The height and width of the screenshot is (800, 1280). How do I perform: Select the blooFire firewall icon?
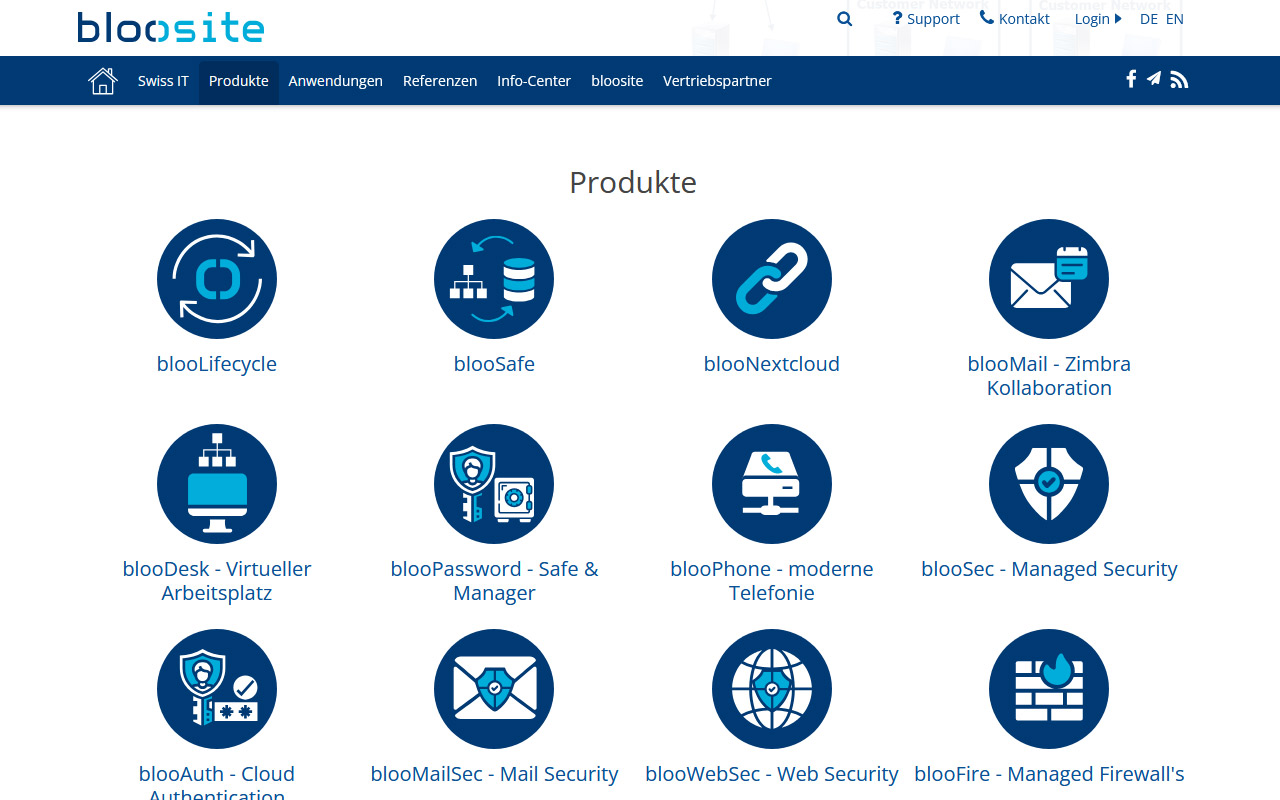pos(1049,689)
